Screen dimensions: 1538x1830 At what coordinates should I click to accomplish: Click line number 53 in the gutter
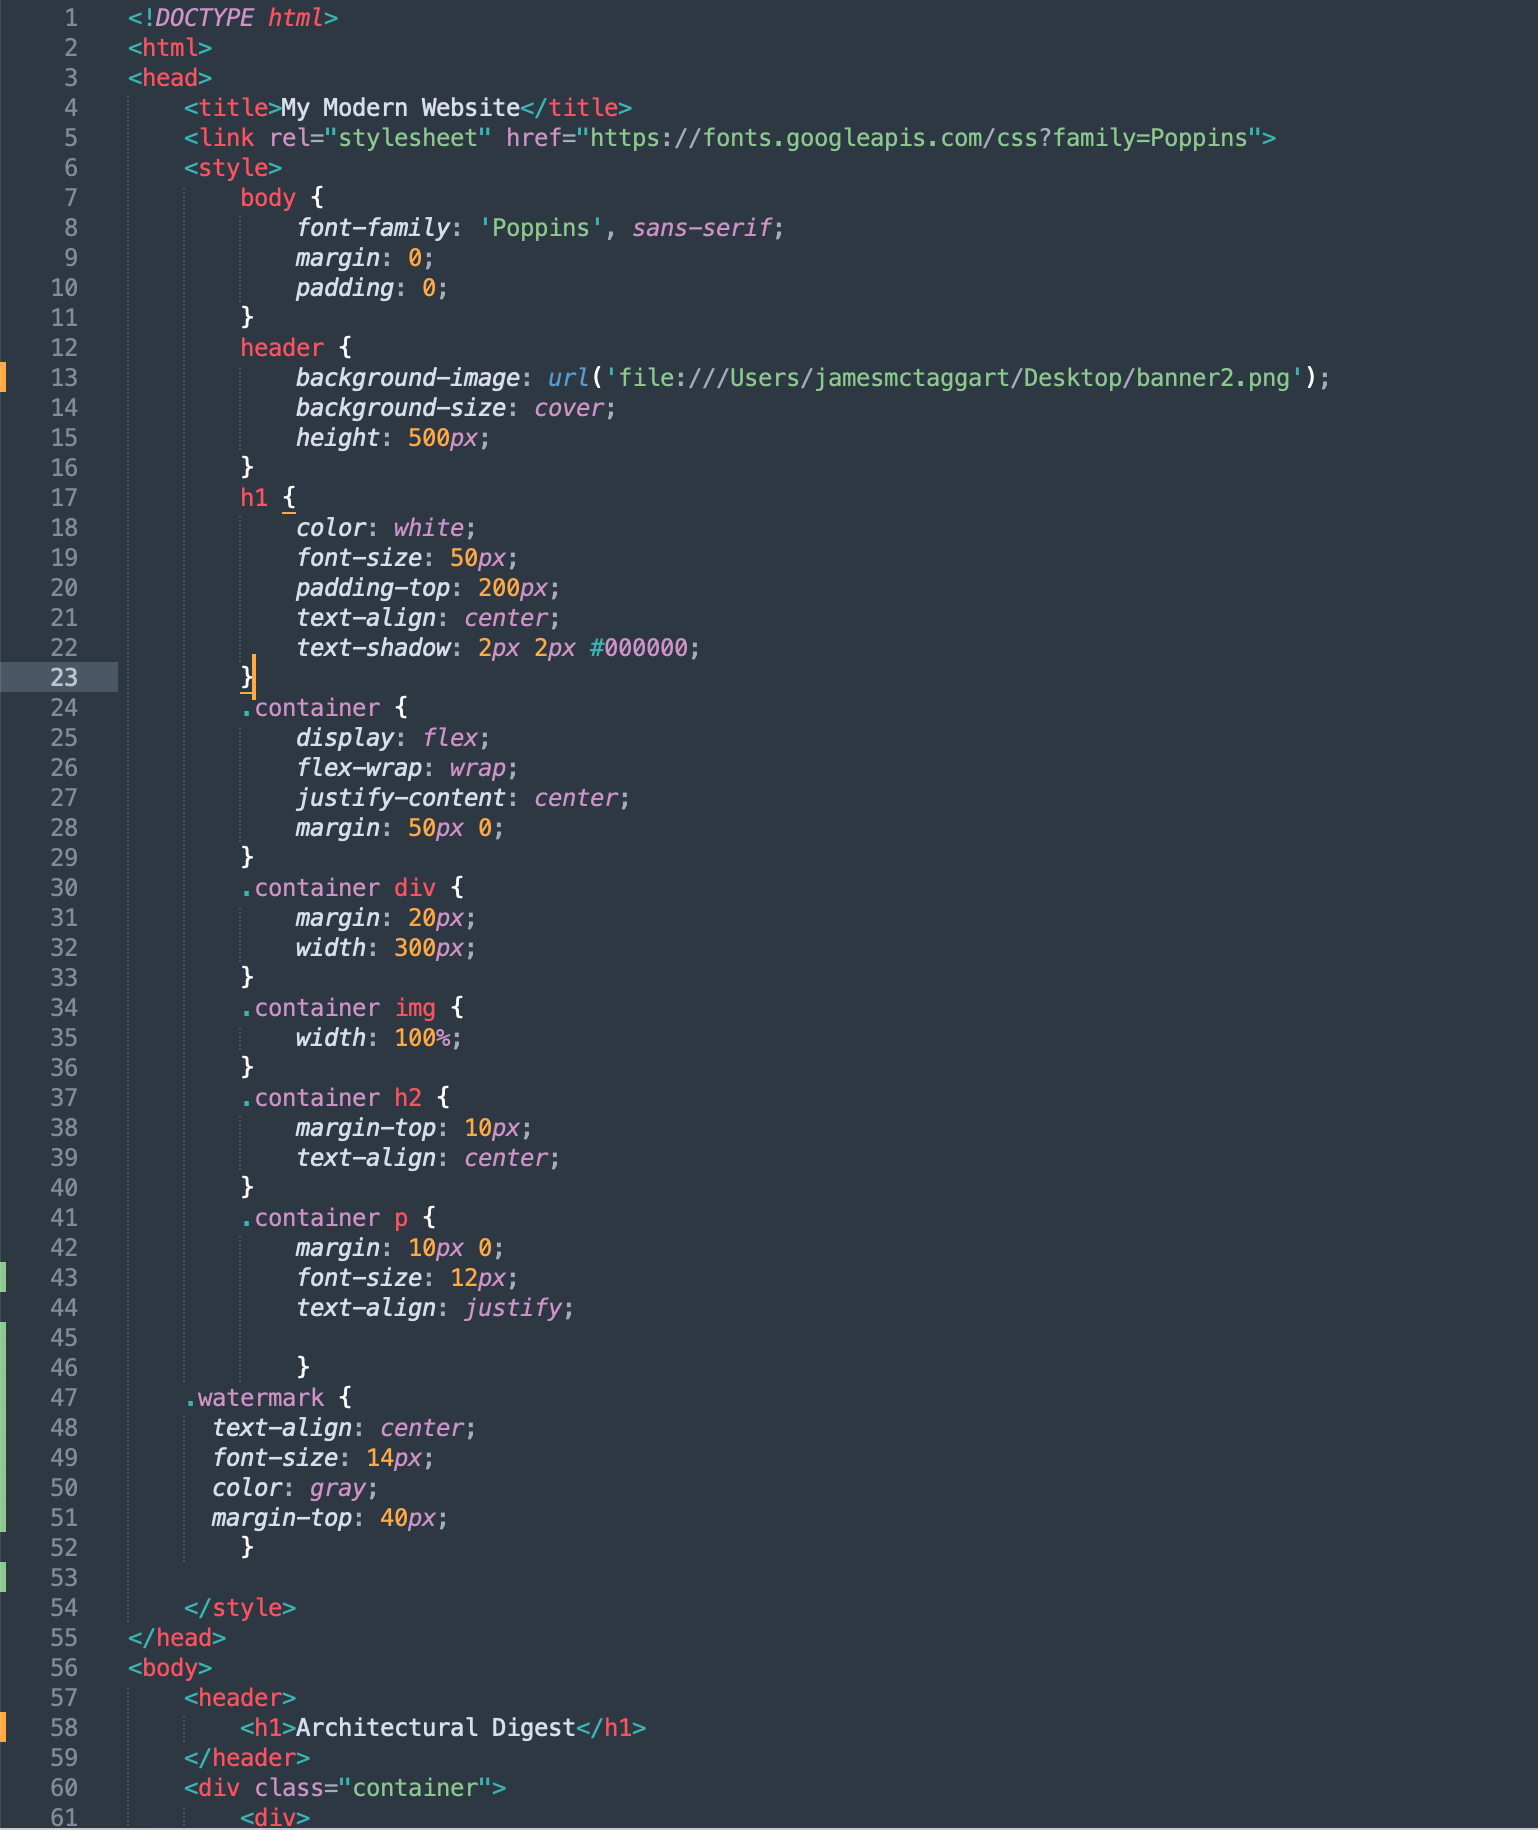[x=64, y=1577]
